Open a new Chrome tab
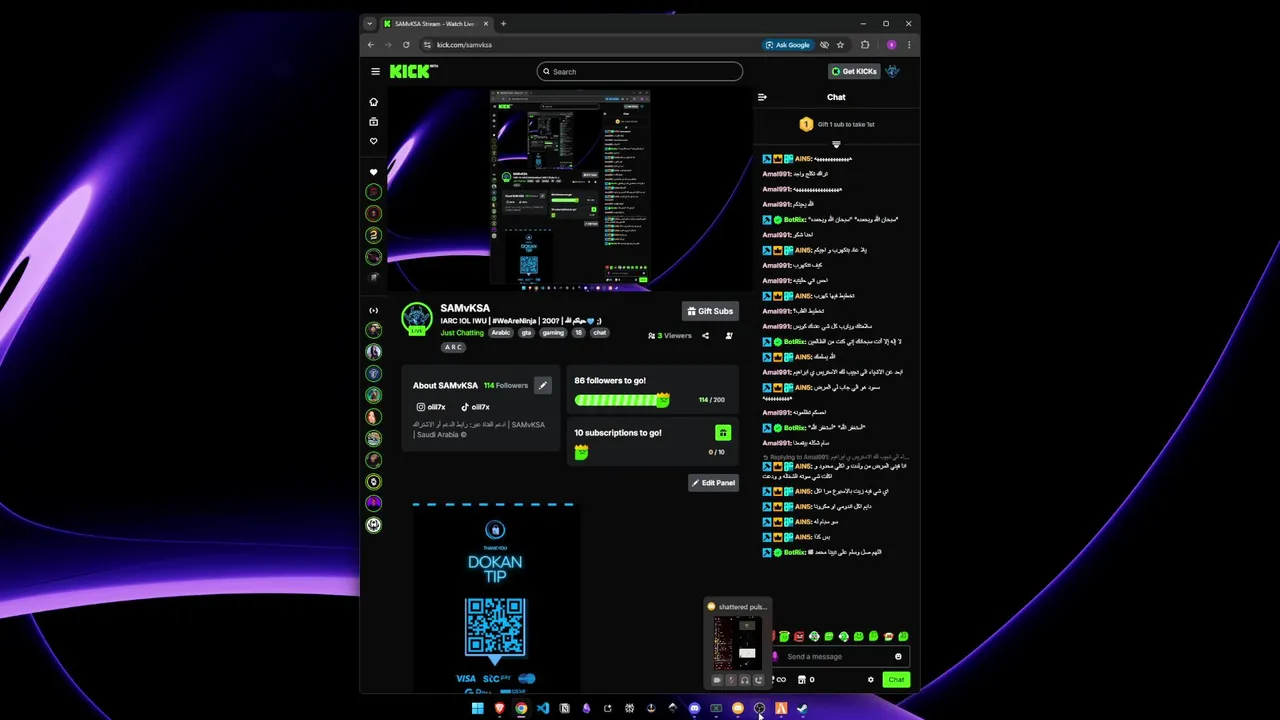The width and height of the screenshot is (1280, 720). point(504,23)
